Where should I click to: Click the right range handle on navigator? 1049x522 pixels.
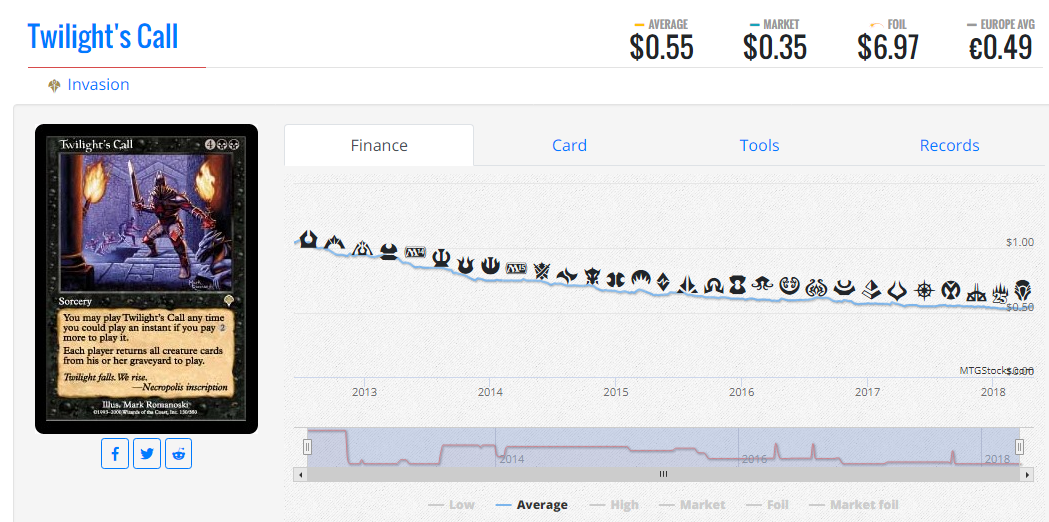(x=1020, y=446)
